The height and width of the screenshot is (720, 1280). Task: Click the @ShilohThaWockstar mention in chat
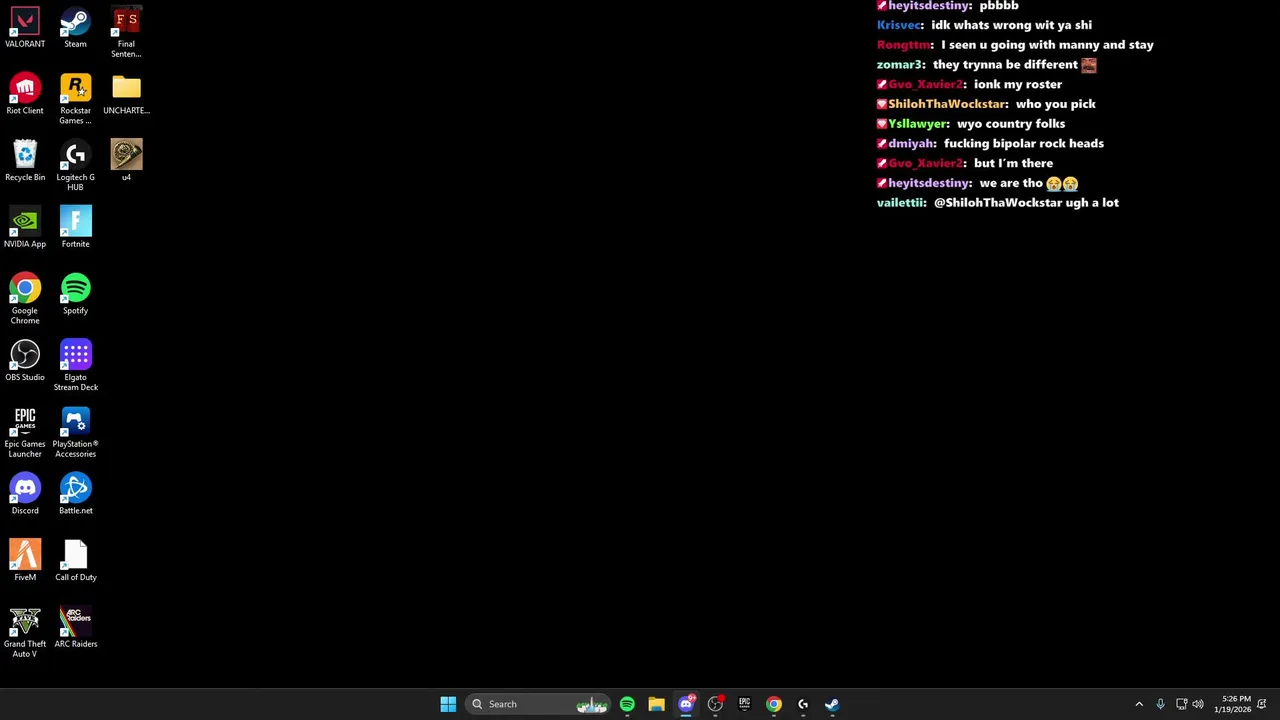click(998, 203)
